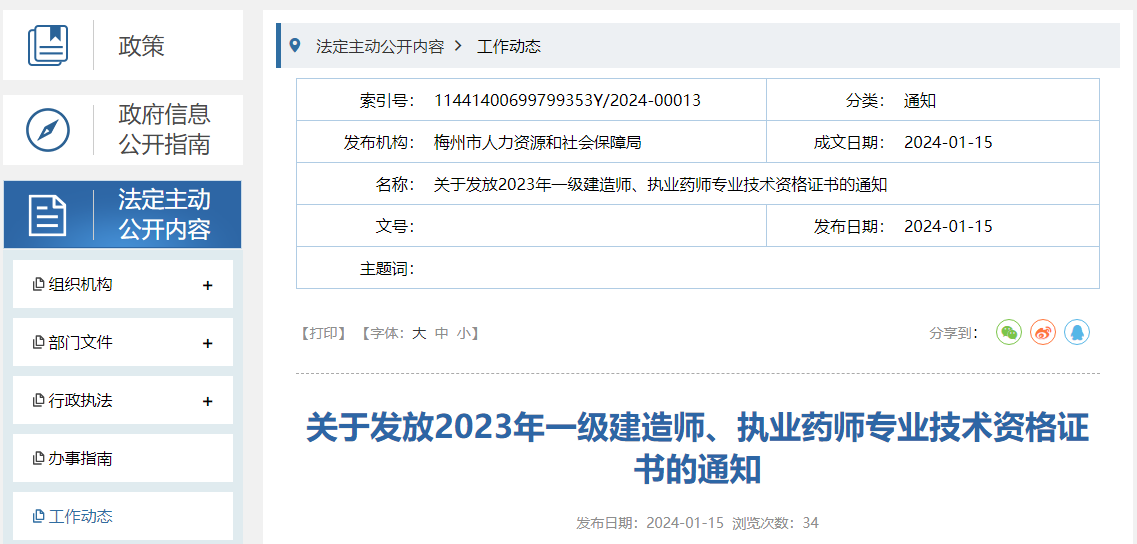Screen dimensions: 1137x544
Task: Click the notice headline title
Action: tap(697, 448)
